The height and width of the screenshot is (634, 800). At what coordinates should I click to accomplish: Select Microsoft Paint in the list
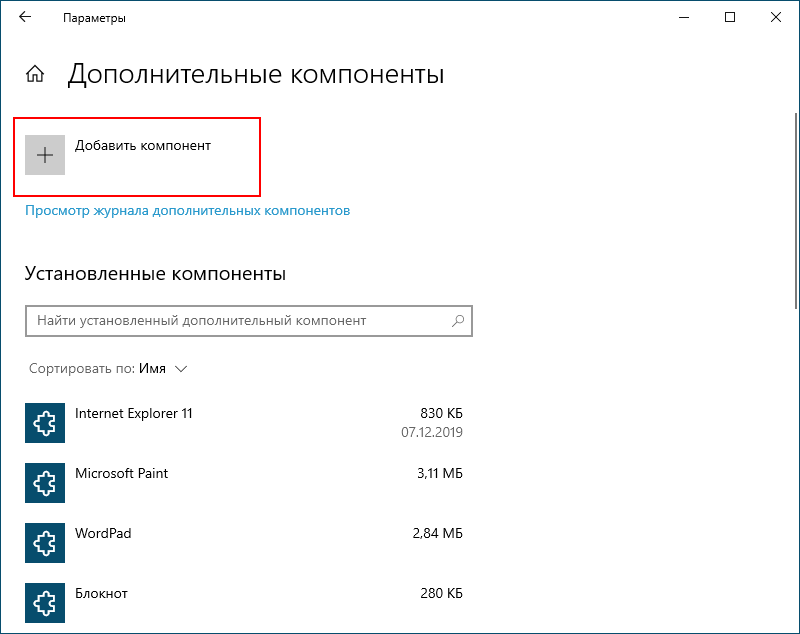(x=244, y=483)
